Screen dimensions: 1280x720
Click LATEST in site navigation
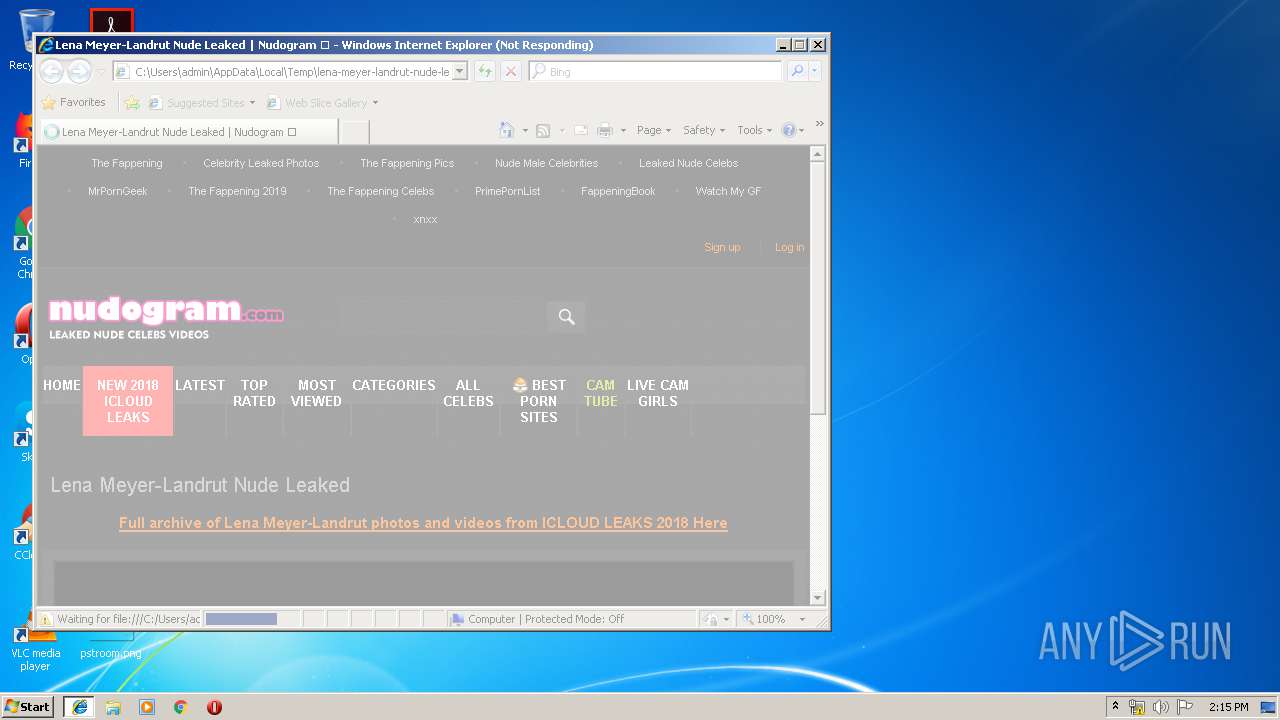[x=200, y=385]
